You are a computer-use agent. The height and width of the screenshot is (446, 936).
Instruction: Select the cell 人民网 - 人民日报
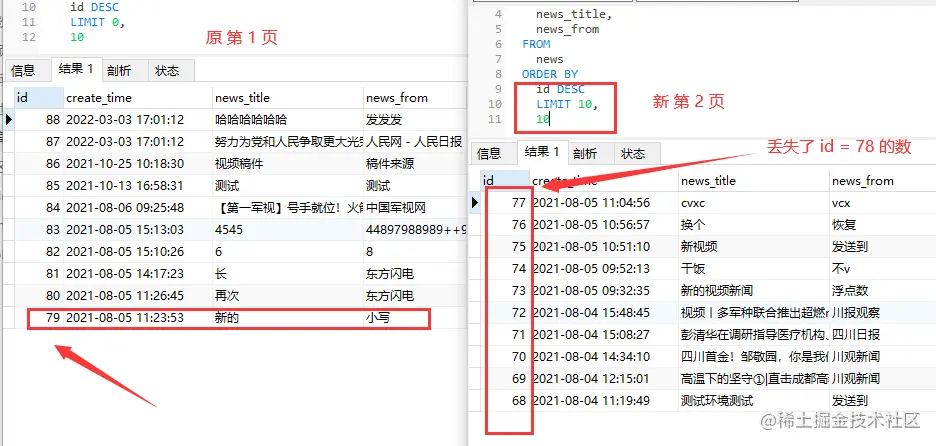415,142
